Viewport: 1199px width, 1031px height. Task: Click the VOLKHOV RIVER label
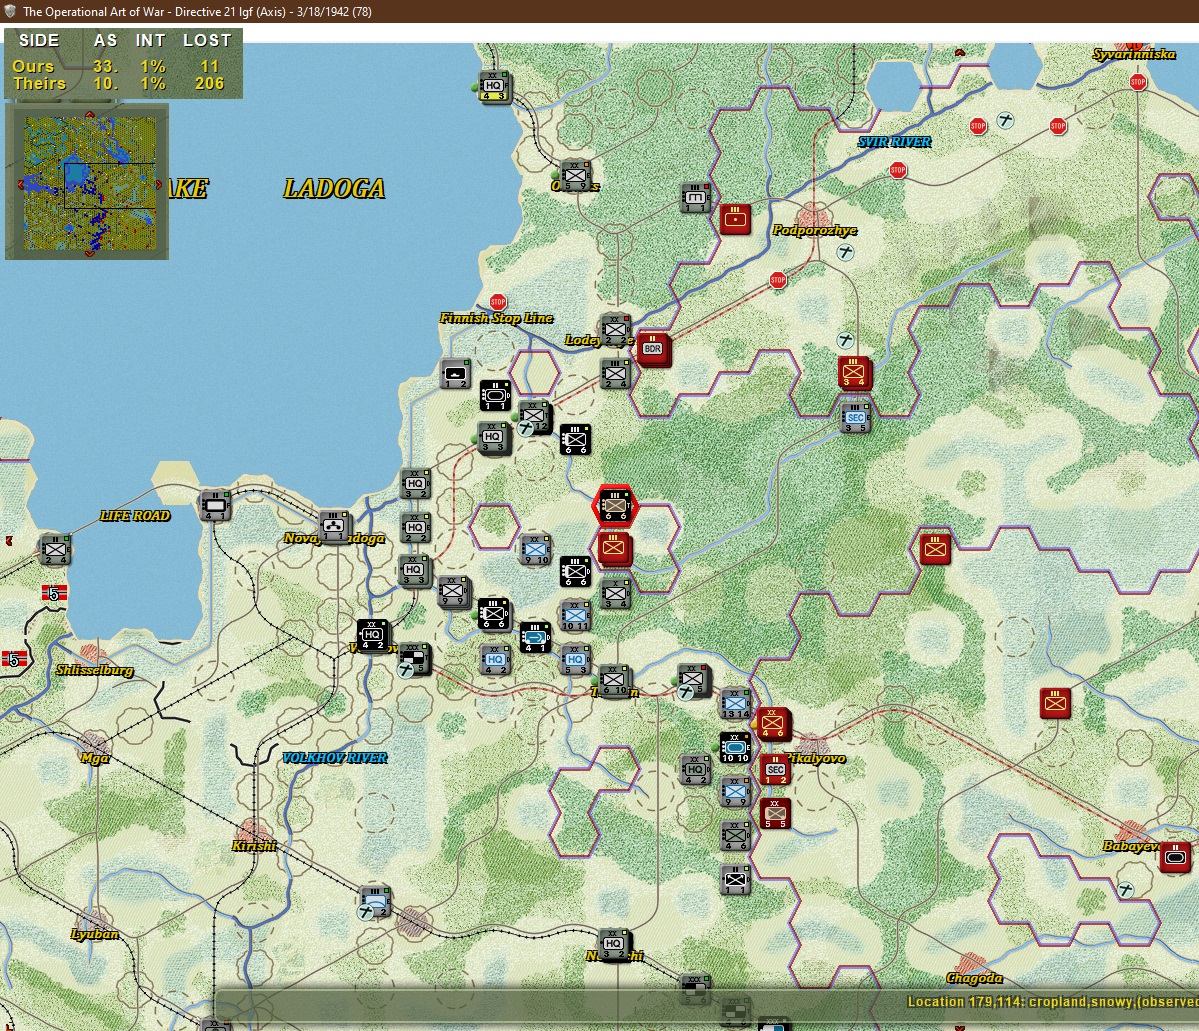[x=334, y=758]
